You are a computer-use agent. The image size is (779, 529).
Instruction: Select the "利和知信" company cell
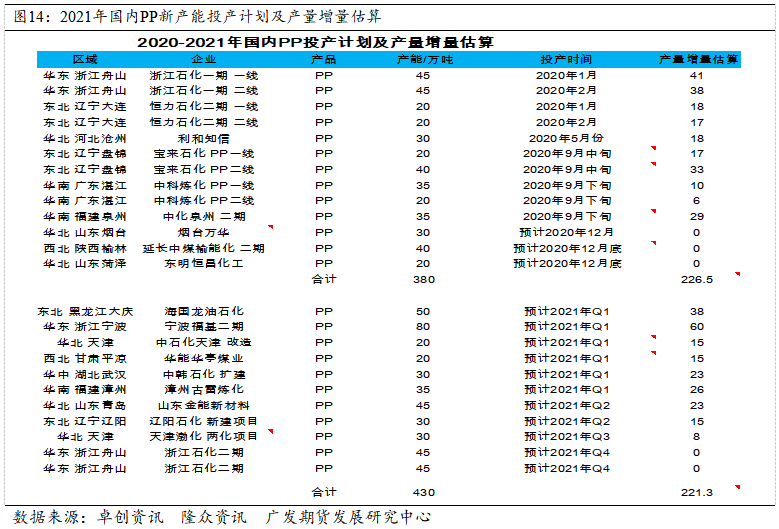click(204, 139)
